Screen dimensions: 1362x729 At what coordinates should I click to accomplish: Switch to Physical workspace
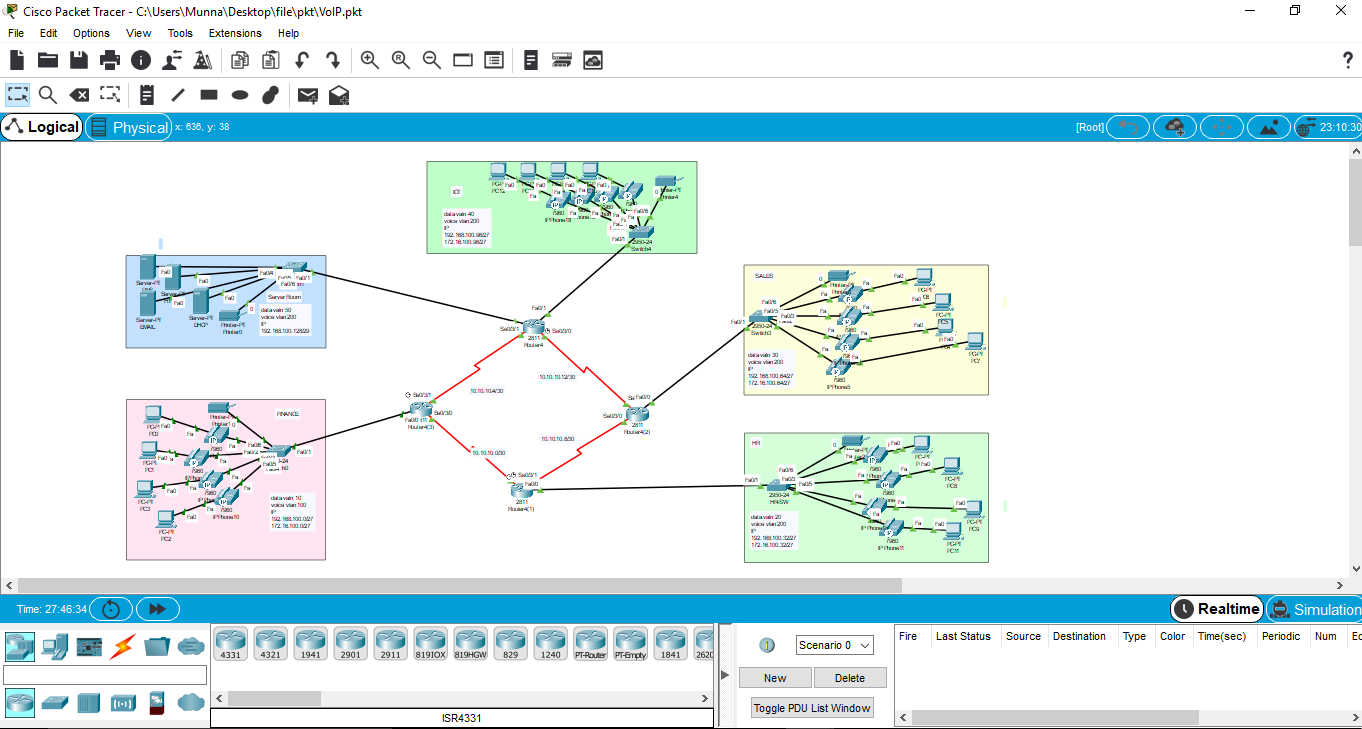pyautogui.click(x=128, y=127)
